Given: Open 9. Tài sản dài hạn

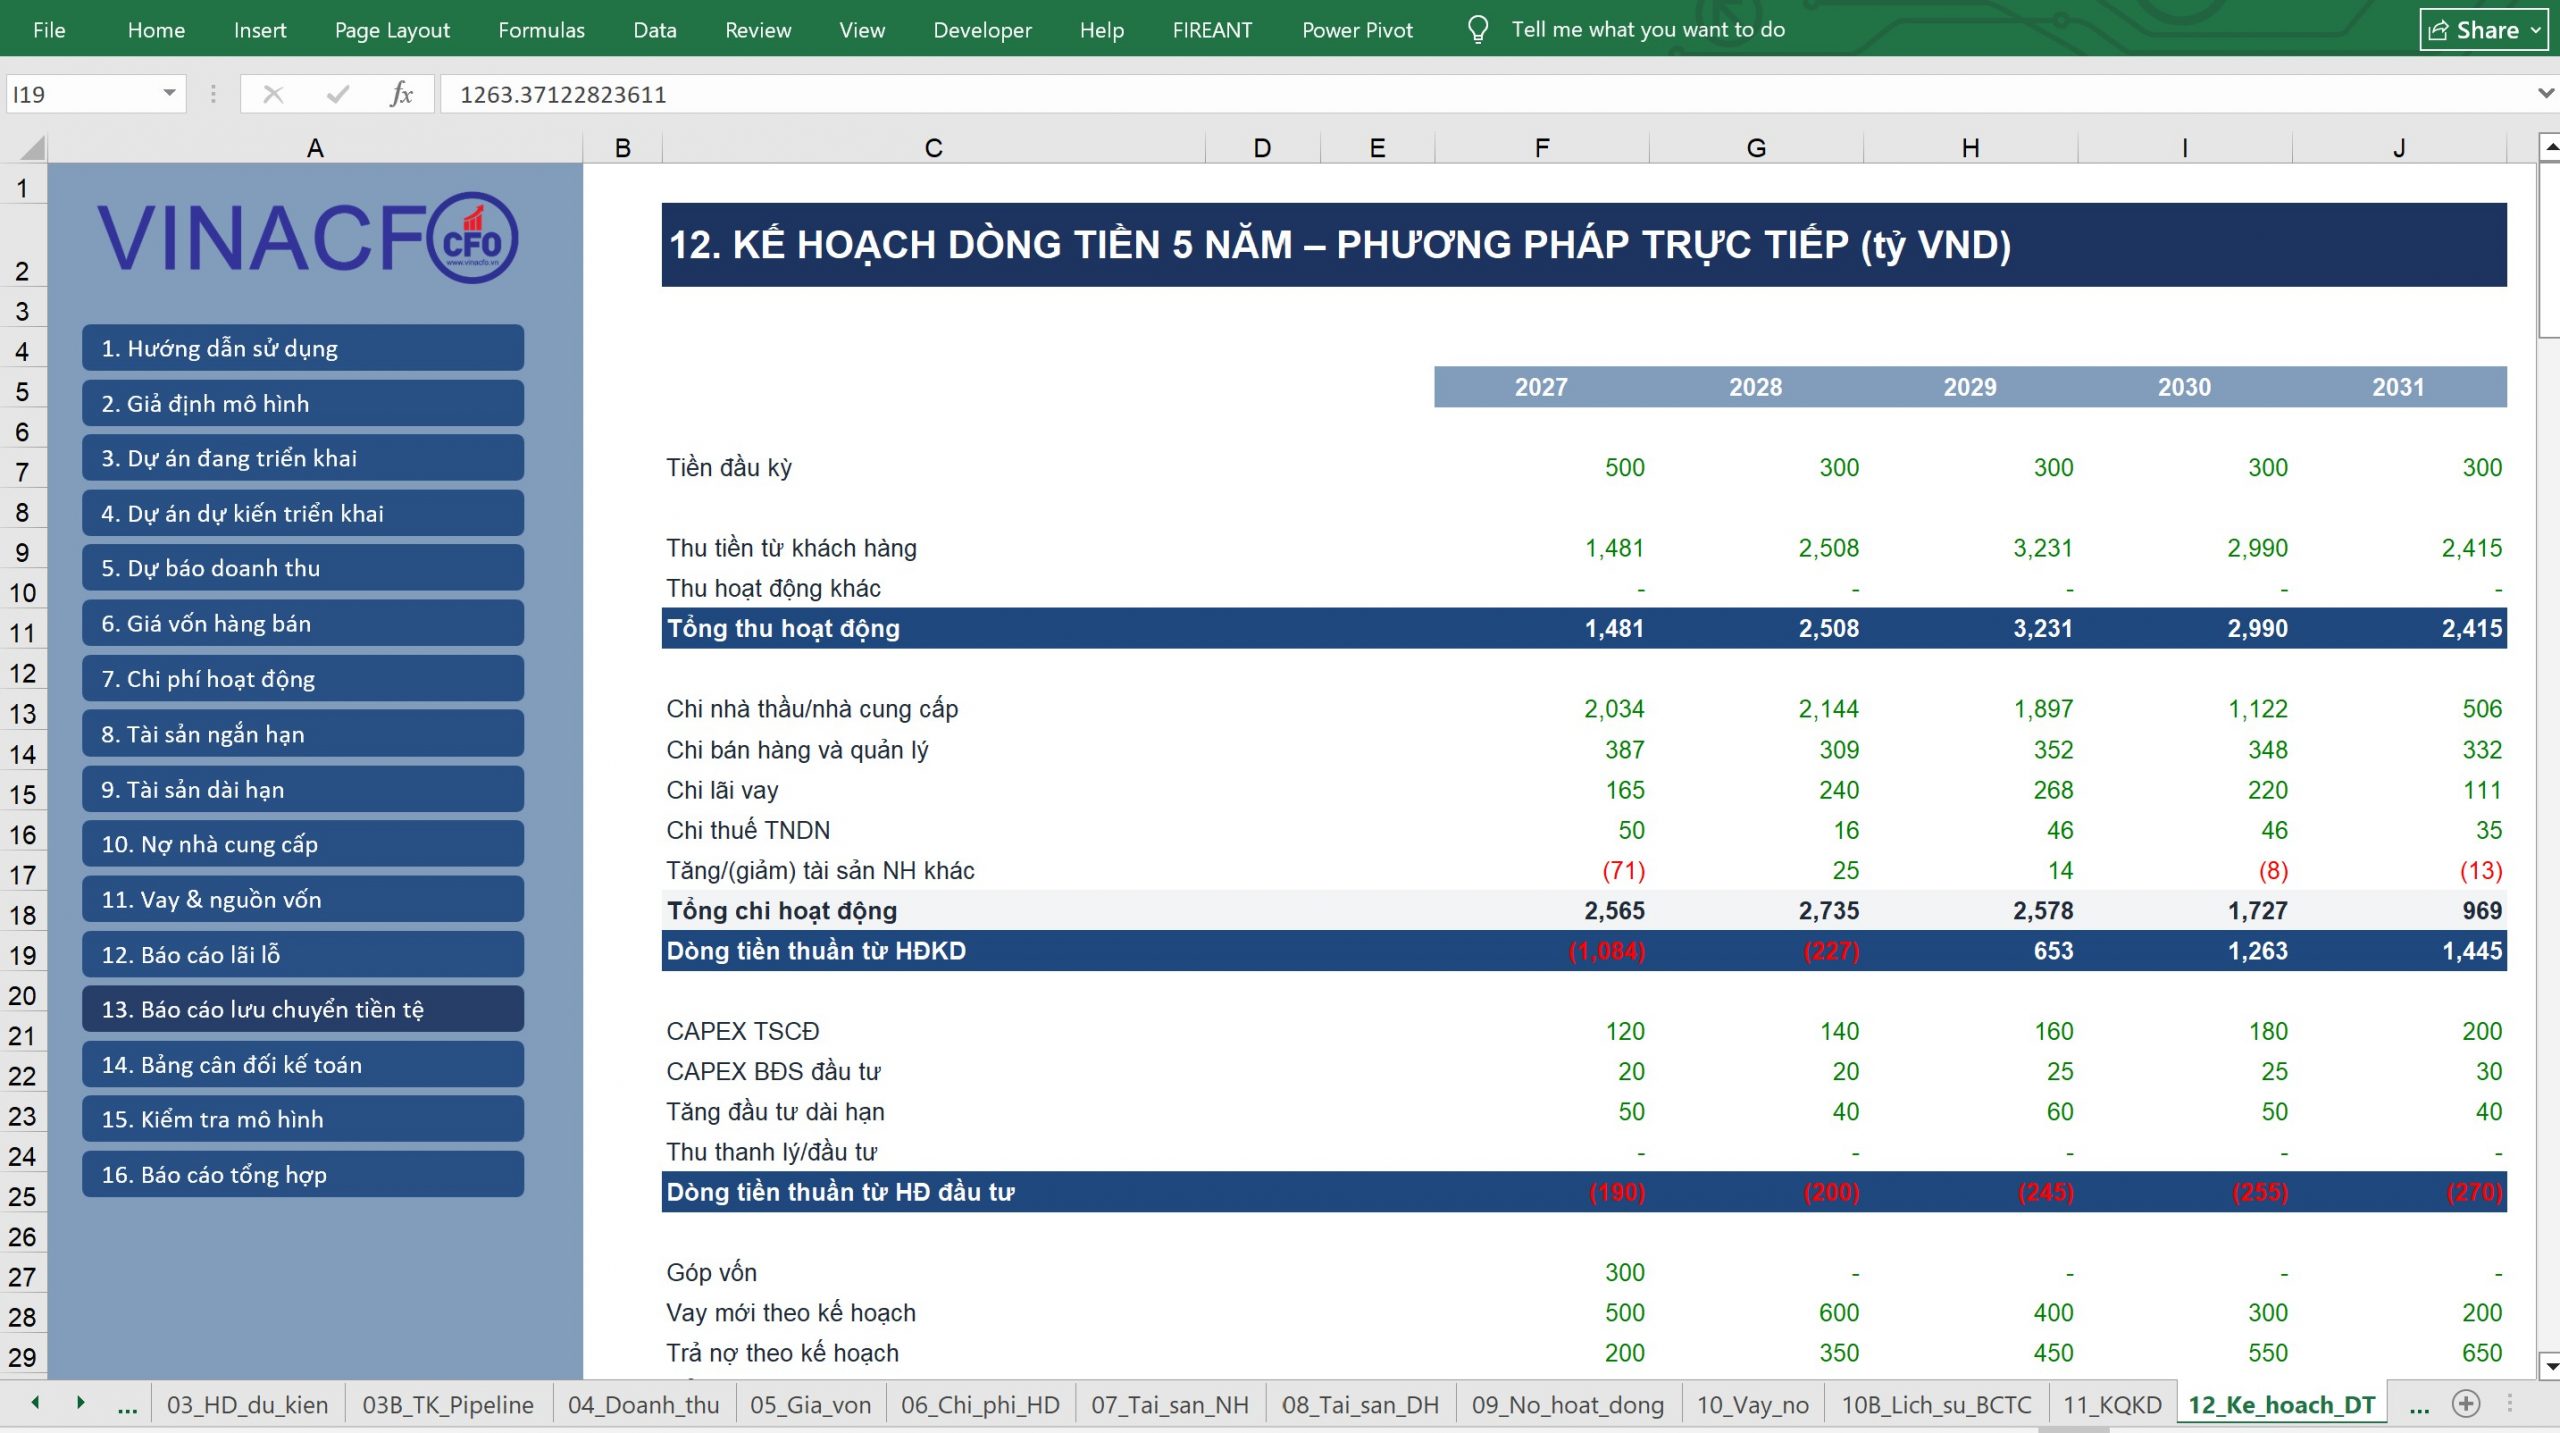Looking at the screenshot, I should 303,789.
